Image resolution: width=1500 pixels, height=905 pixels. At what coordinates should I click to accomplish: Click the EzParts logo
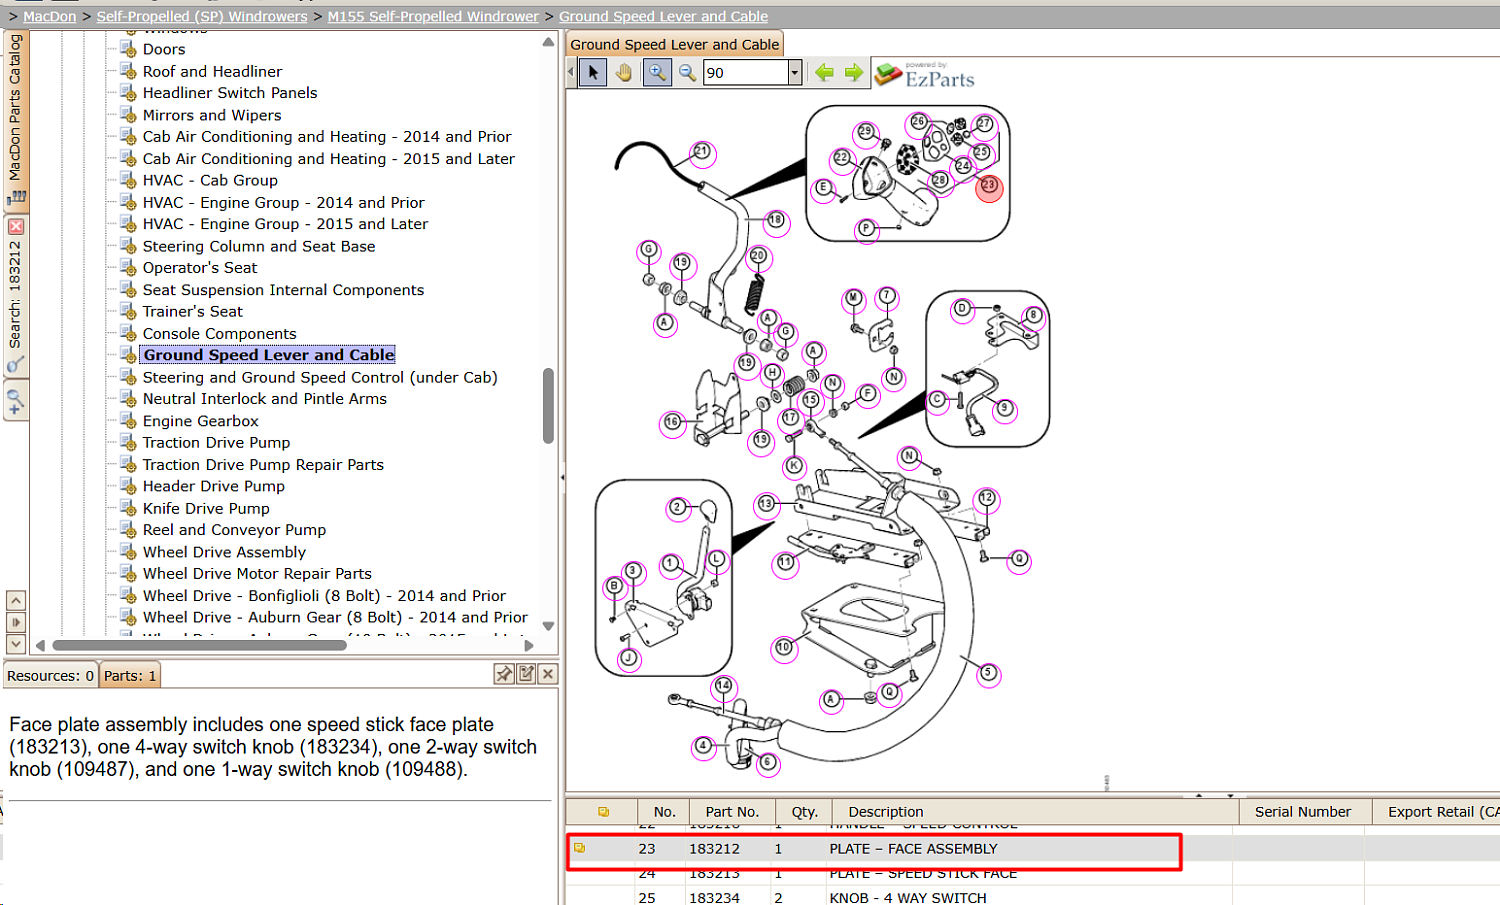point(925,75)
